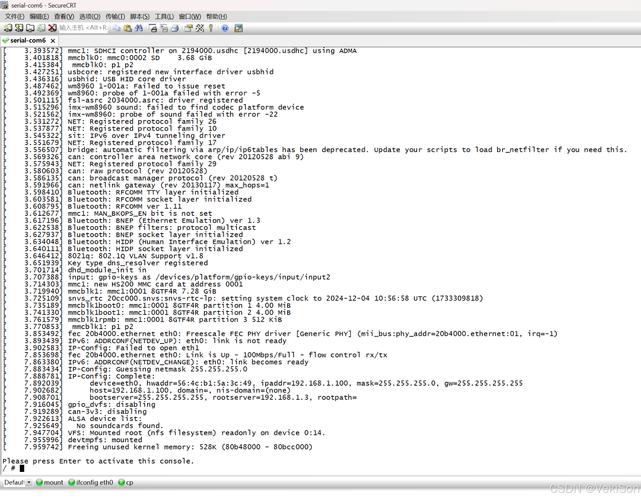Open the 帮助(H) menu
The image size is (641, 500).
[x=215, y=17]
